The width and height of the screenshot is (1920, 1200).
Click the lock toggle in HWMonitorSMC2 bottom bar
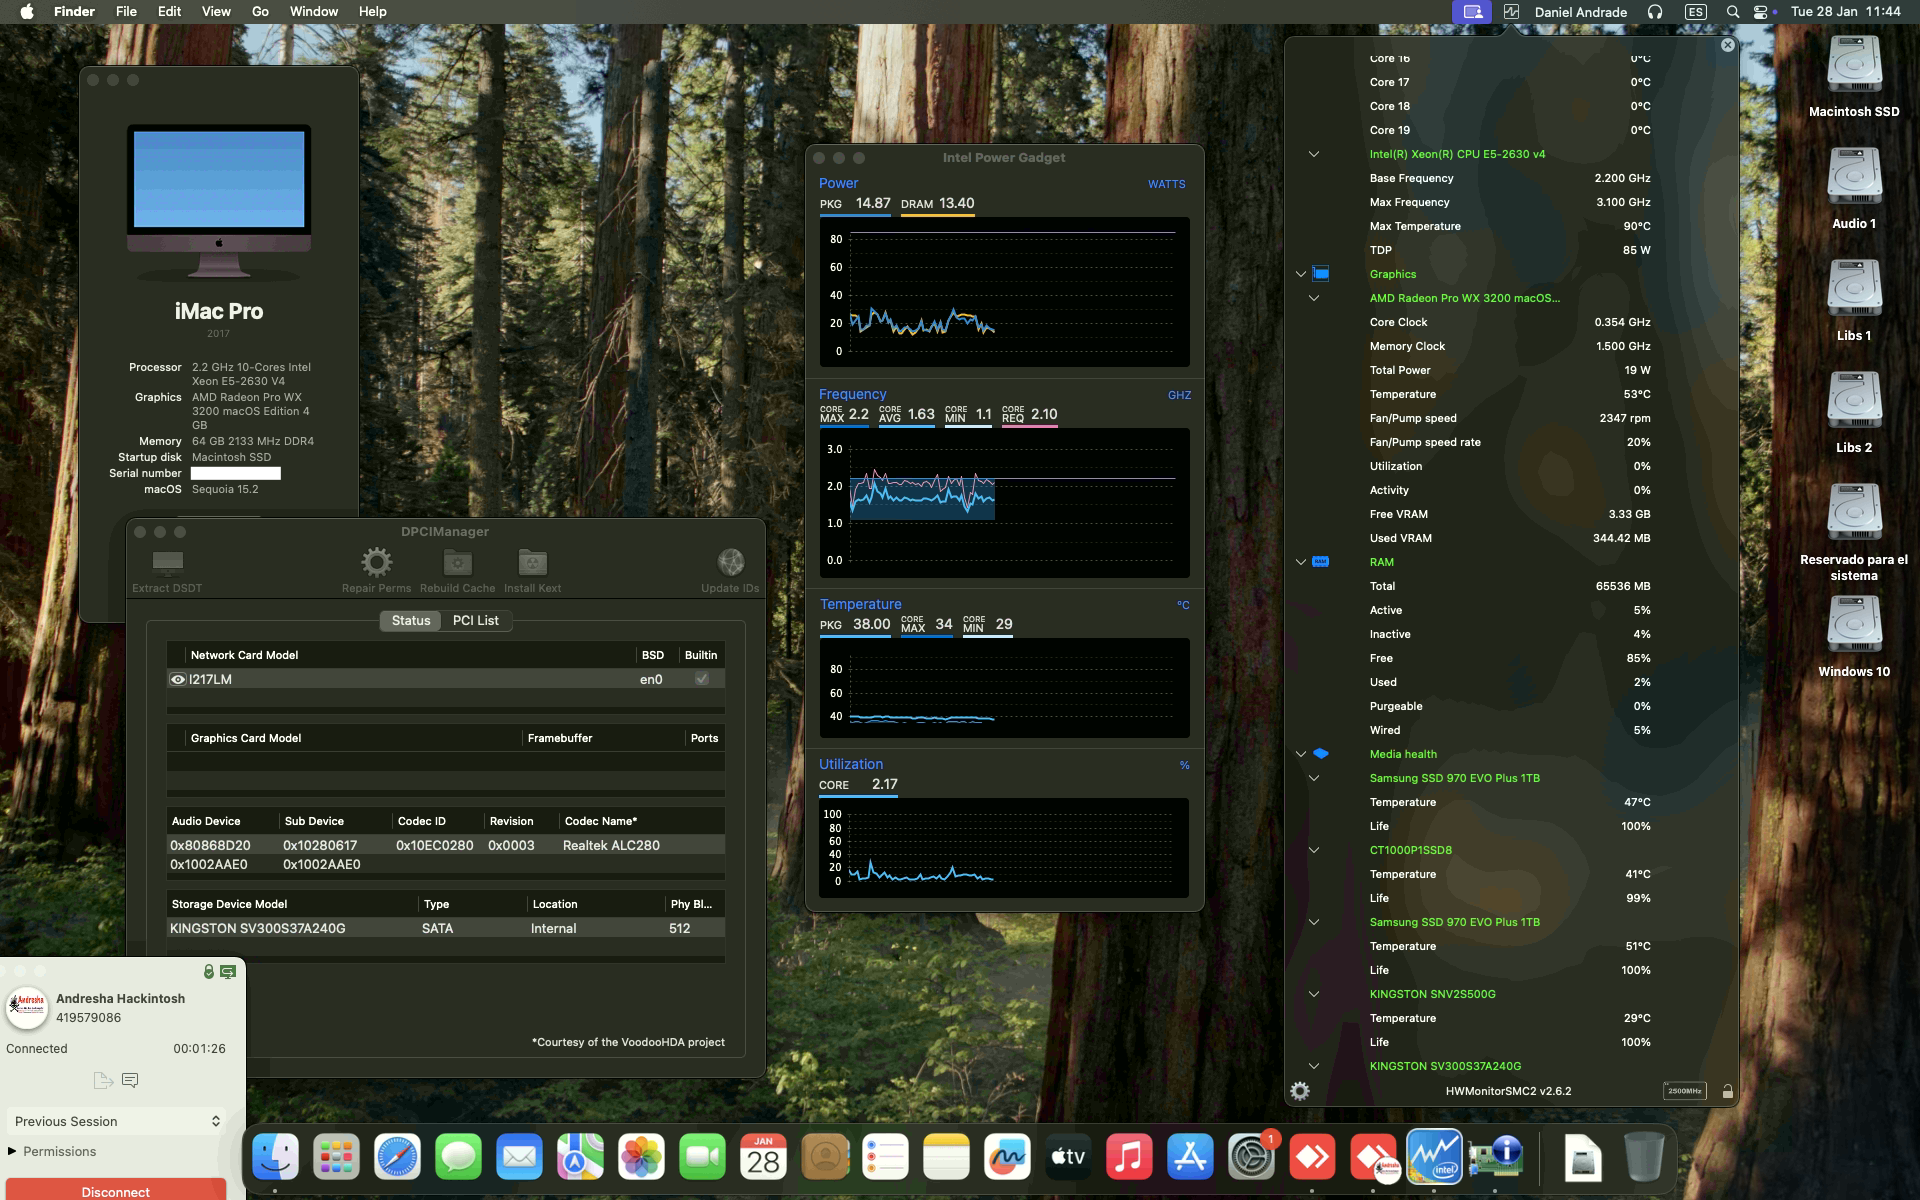(x=1728, y=1091)
